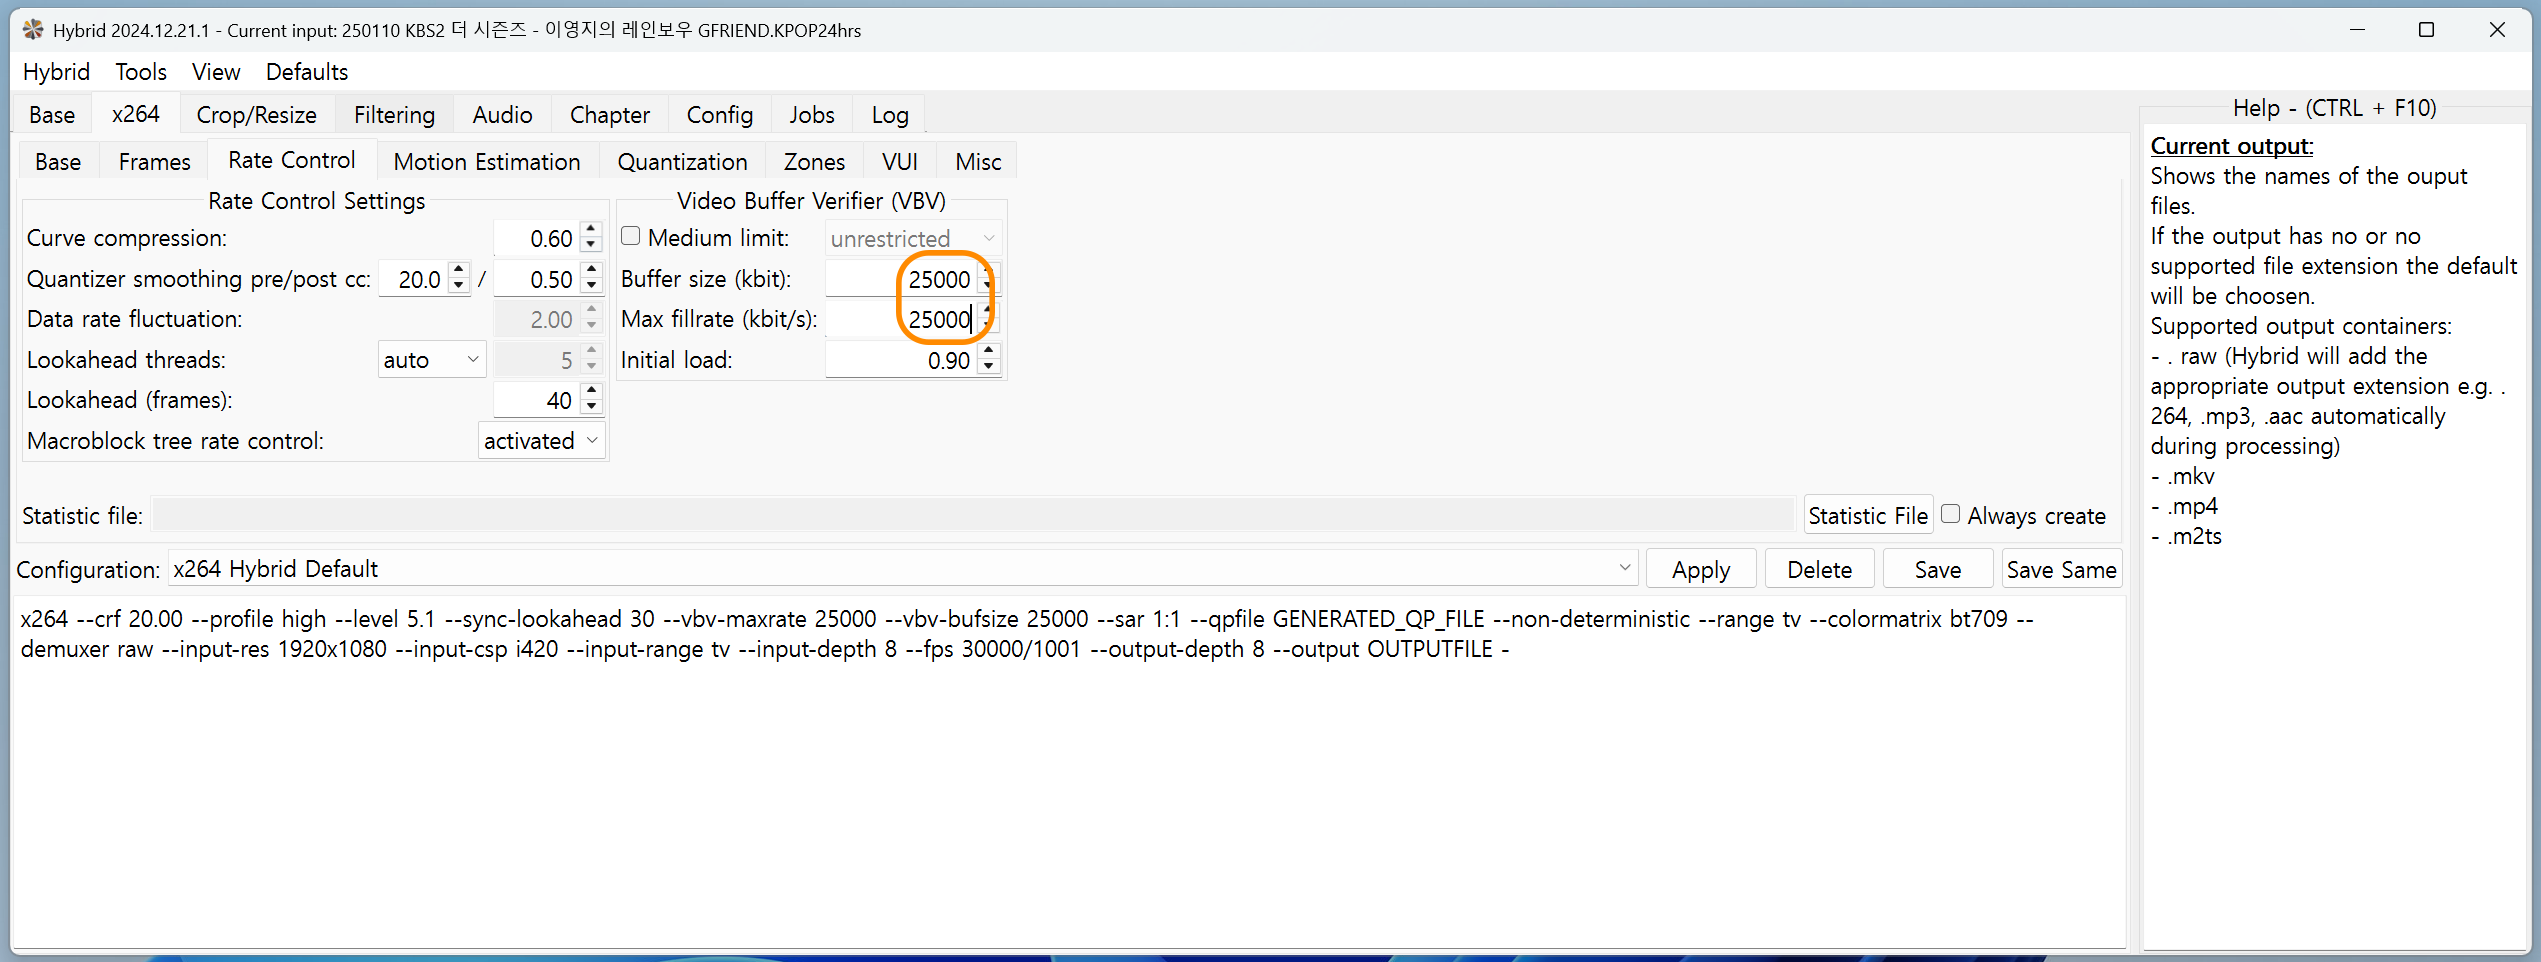The height and width of the screenshot is (962, 2541).
Task: Open the Config tab
Action: 720,115
